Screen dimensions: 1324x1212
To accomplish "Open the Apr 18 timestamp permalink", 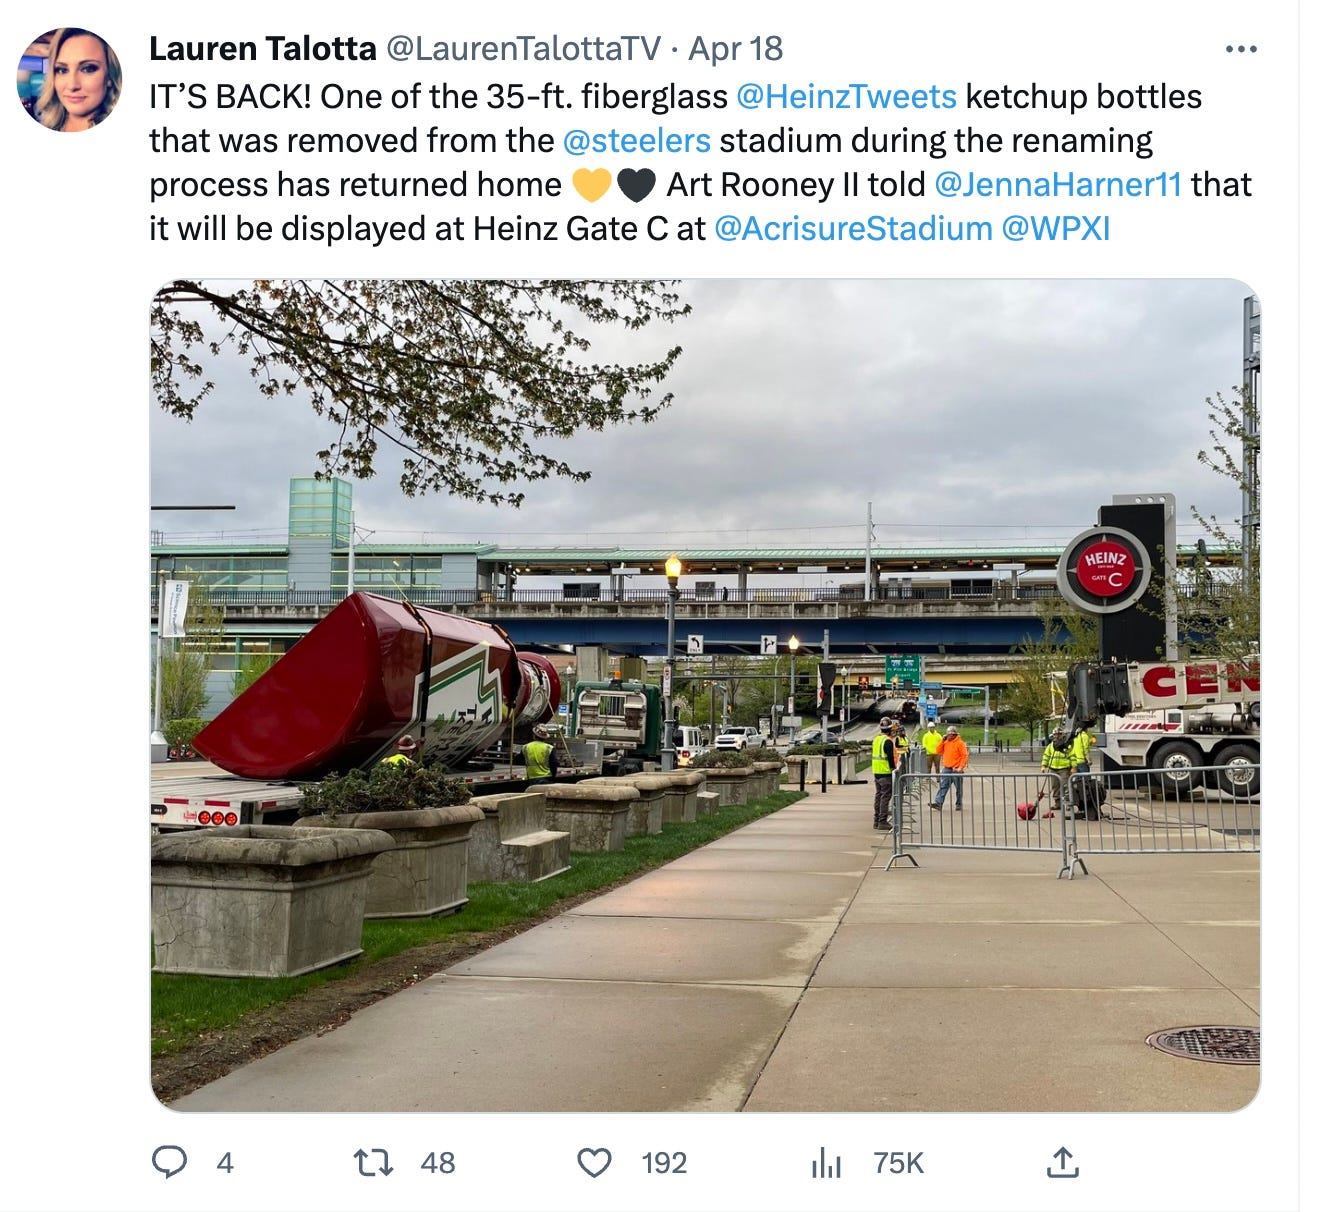I will tap(736, 48).
